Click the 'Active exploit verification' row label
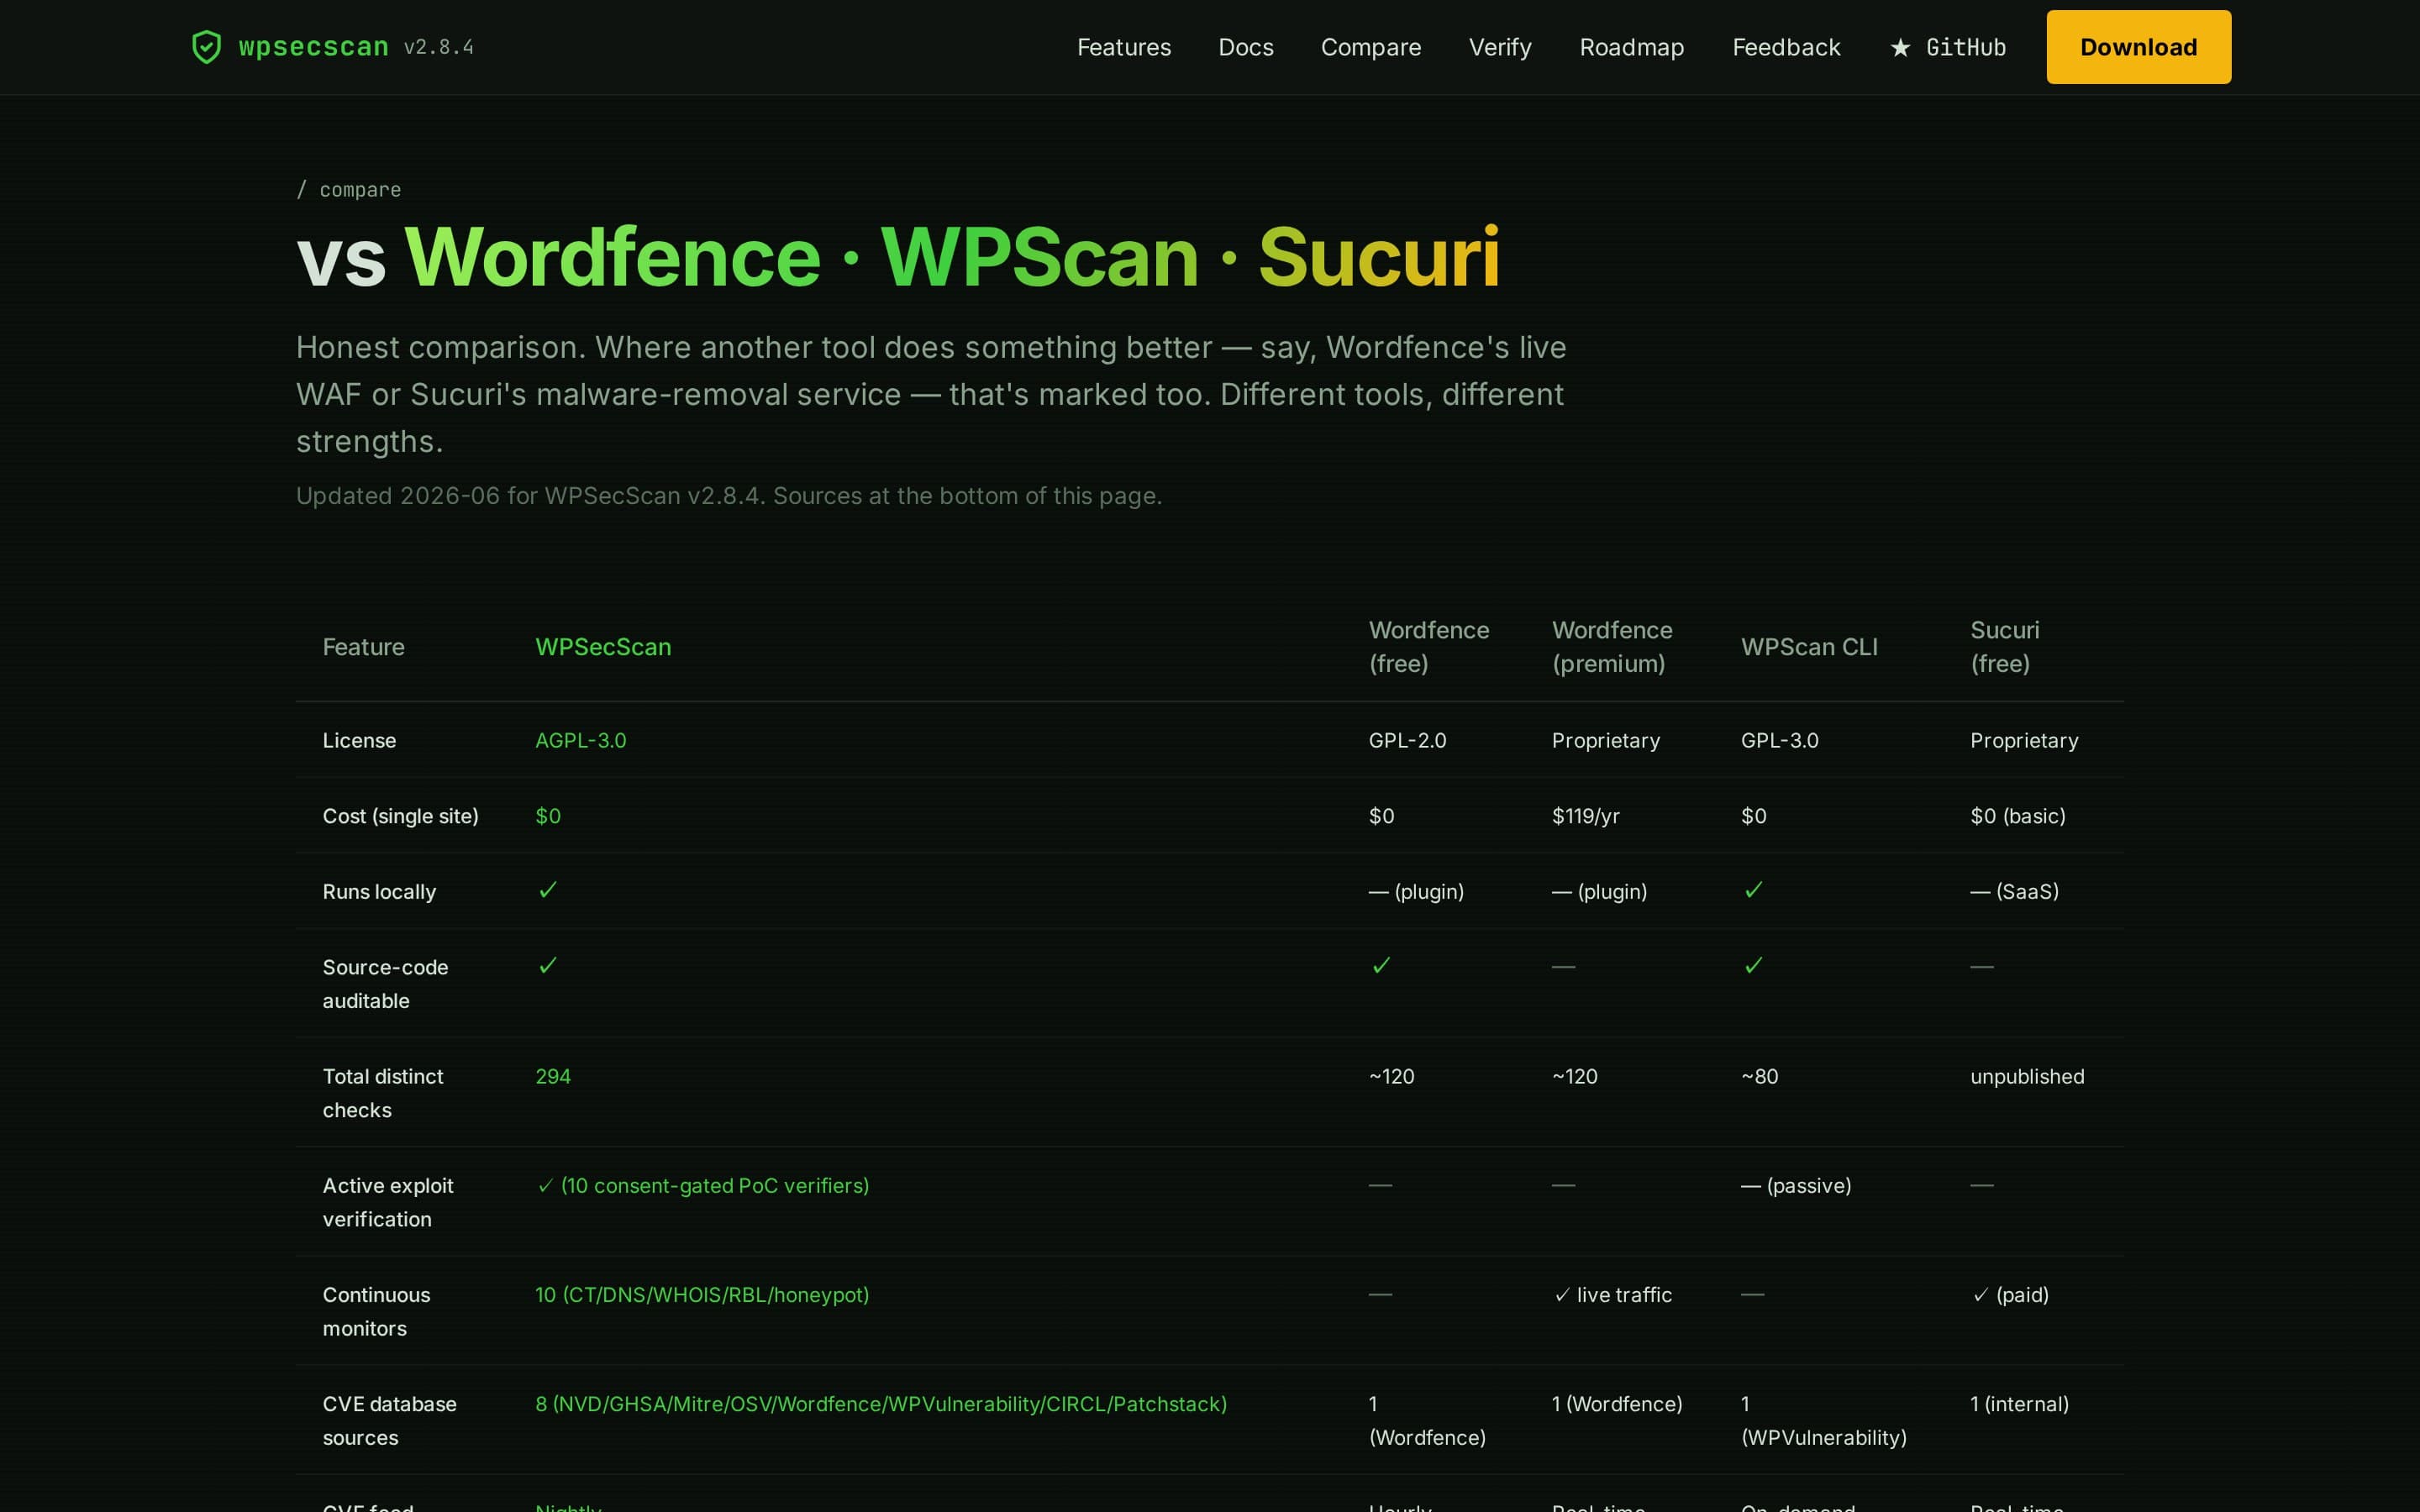 [x=388, y=1202]
